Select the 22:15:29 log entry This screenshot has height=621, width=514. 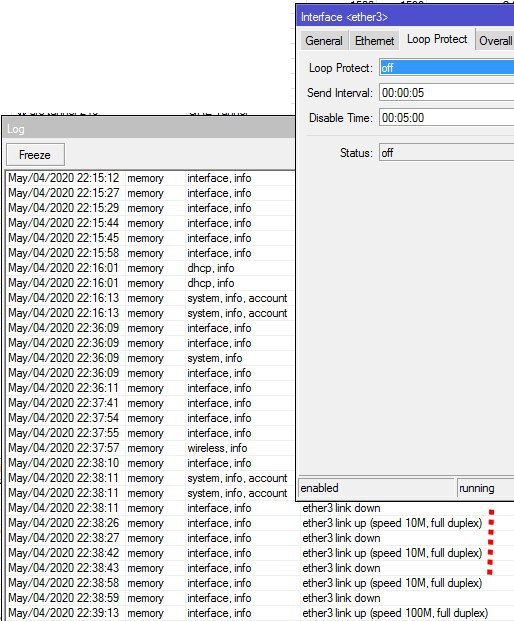150,208
